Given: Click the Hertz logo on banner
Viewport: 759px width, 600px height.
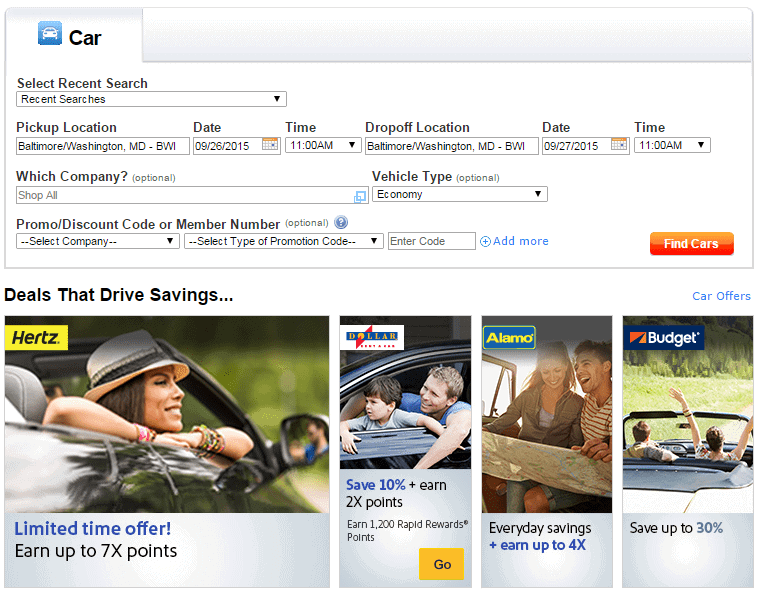Looking at the screenshot, I should [x=37, y=337].
